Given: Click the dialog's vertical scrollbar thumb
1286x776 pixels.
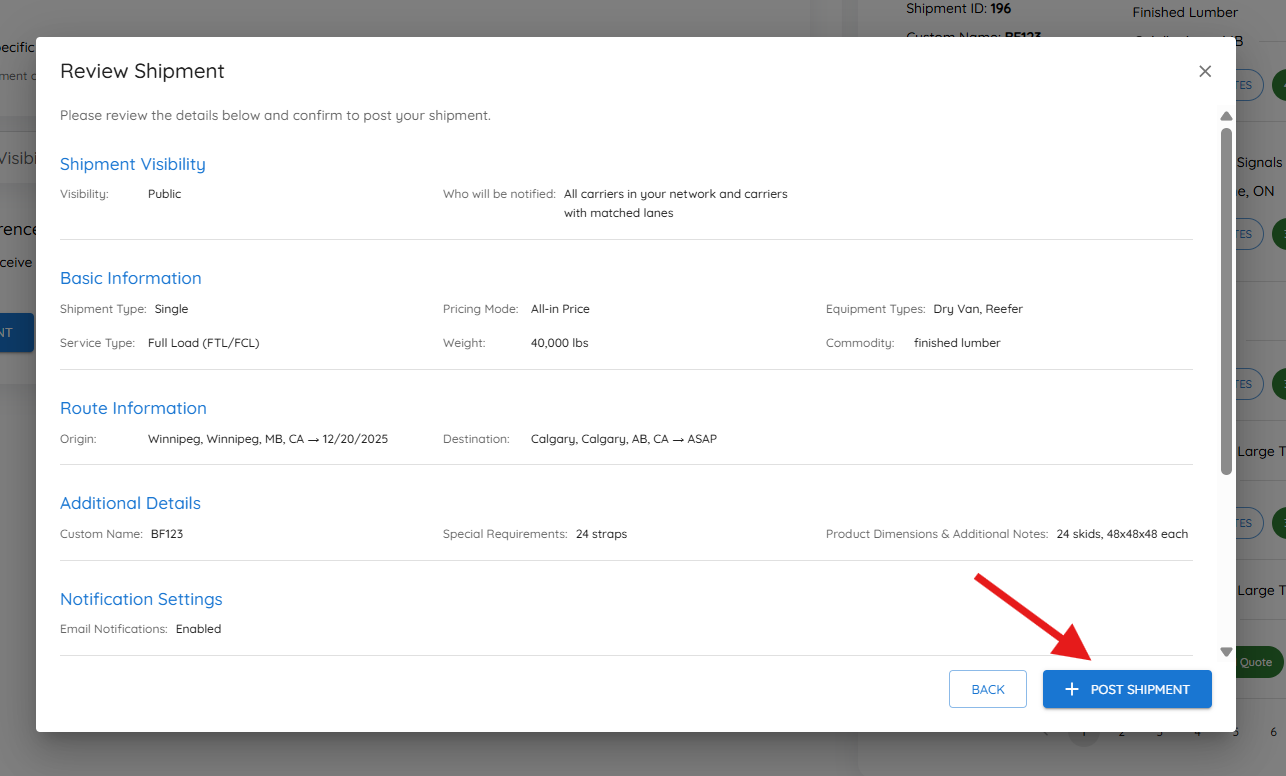Looking at the screenshot, I should tap(1226, 300).
